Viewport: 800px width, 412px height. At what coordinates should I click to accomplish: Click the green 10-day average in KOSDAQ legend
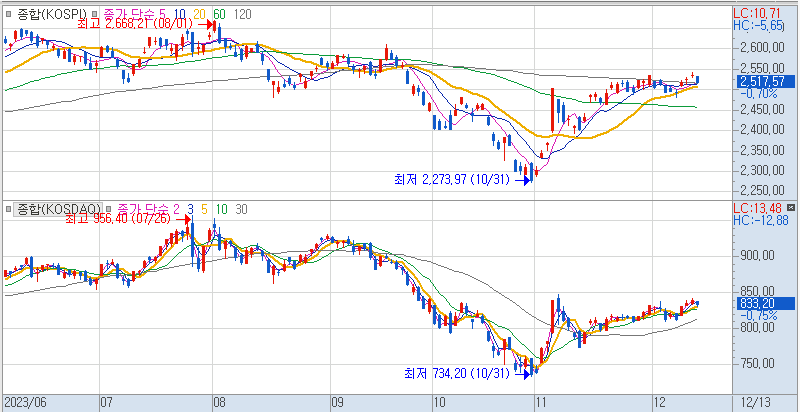point(221,209)
